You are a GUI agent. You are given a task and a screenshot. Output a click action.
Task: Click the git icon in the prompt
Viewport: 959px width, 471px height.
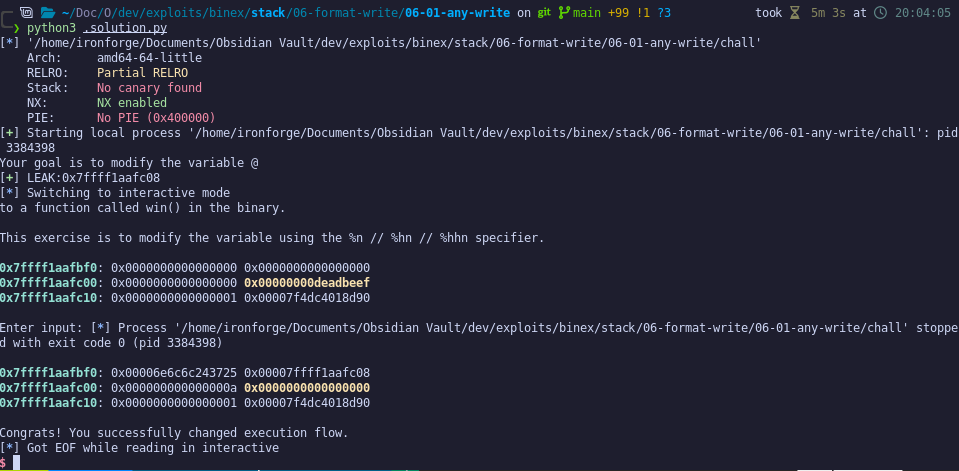click(544, 12)
